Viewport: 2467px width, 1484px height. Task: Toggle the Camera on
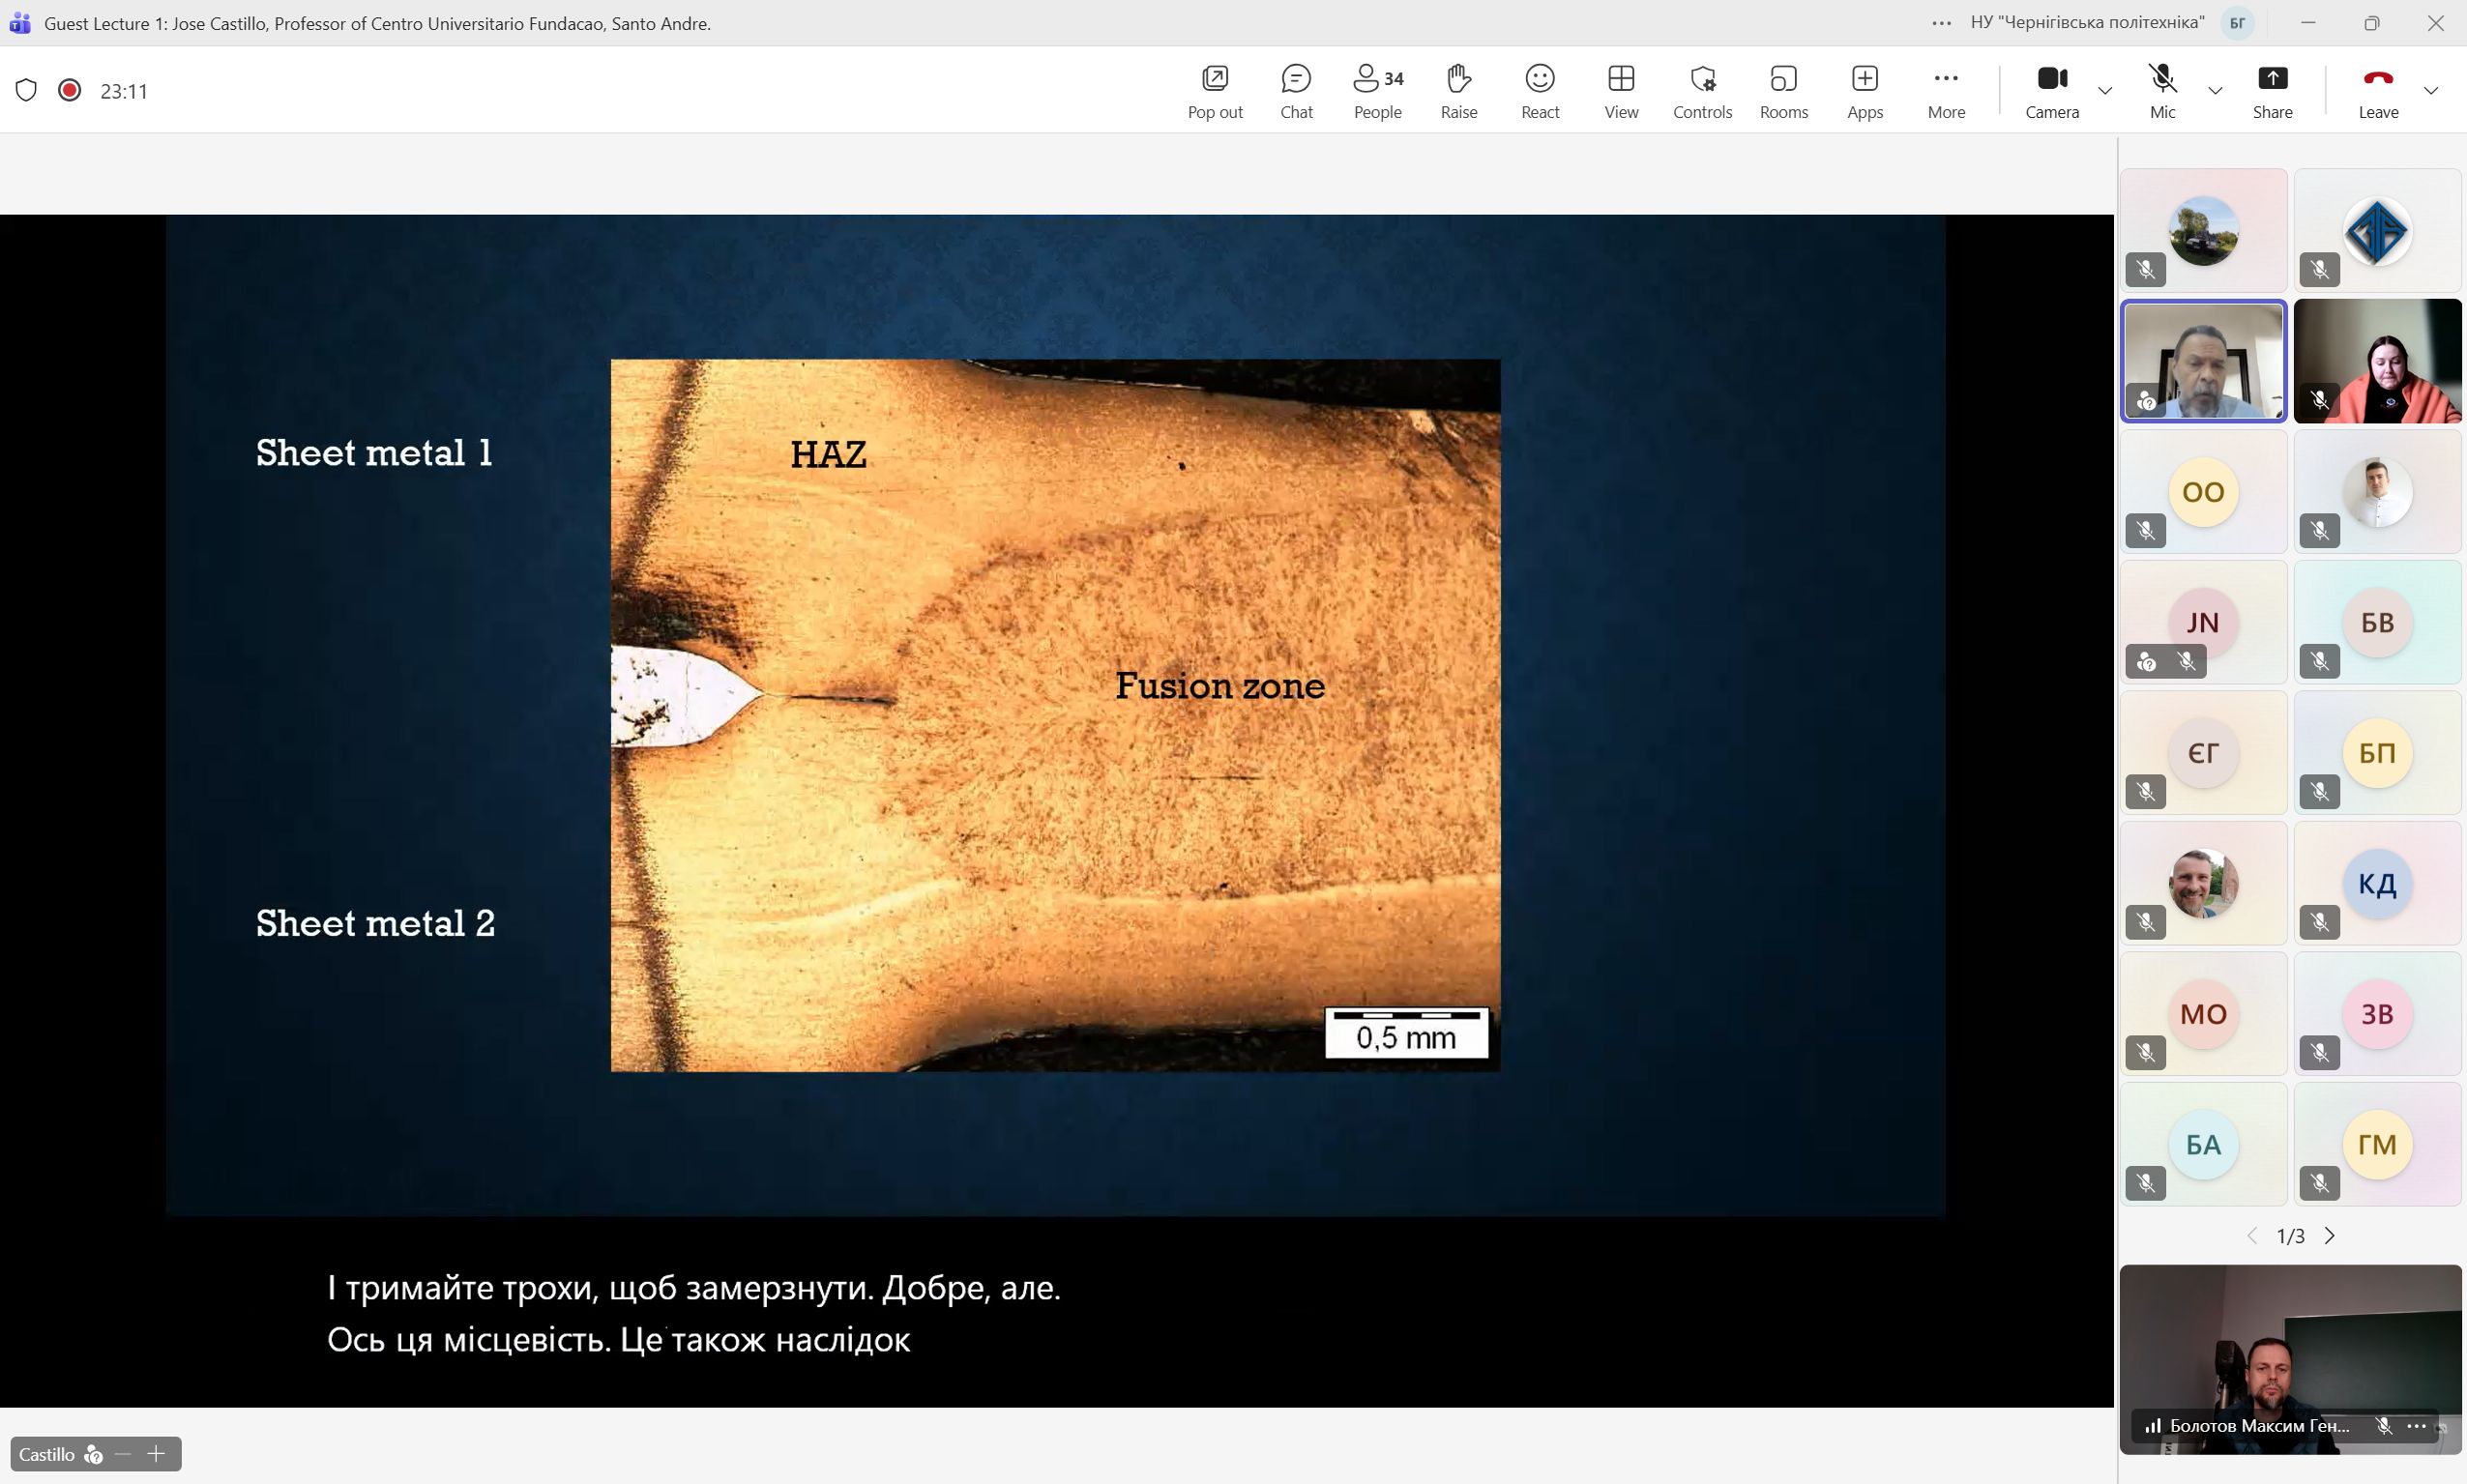2052,91
